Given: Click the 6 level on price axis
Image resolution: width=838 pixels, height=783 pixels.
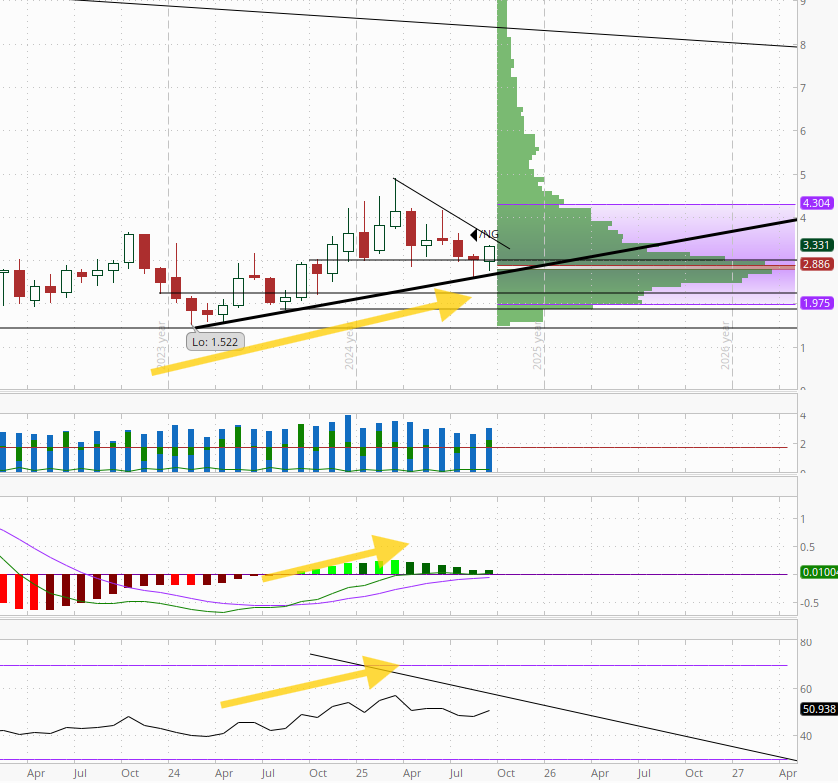Looking at the screenshot, I should tap(803, 131).
